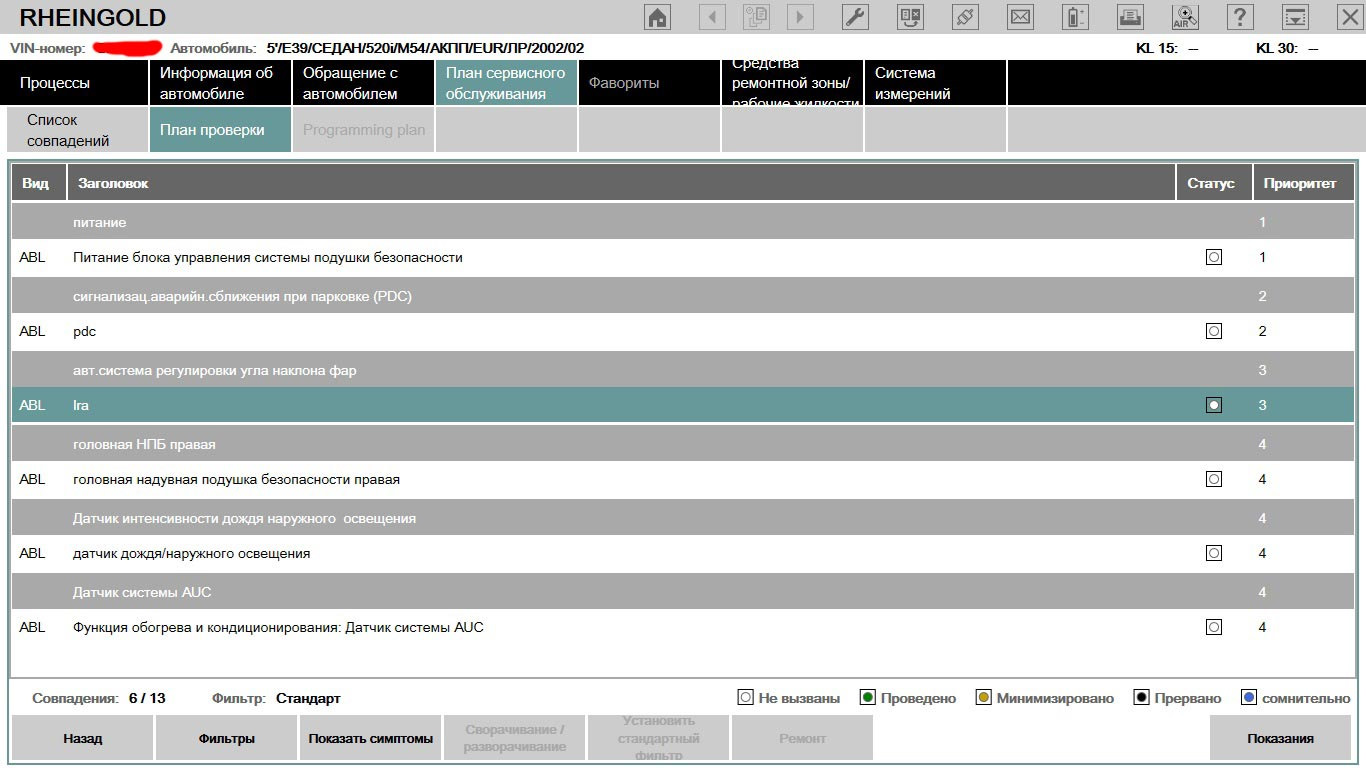Click the yellow Минимизировано legend indicator
The width and height of the screenshot is (1366, 768).
[983, 698]
